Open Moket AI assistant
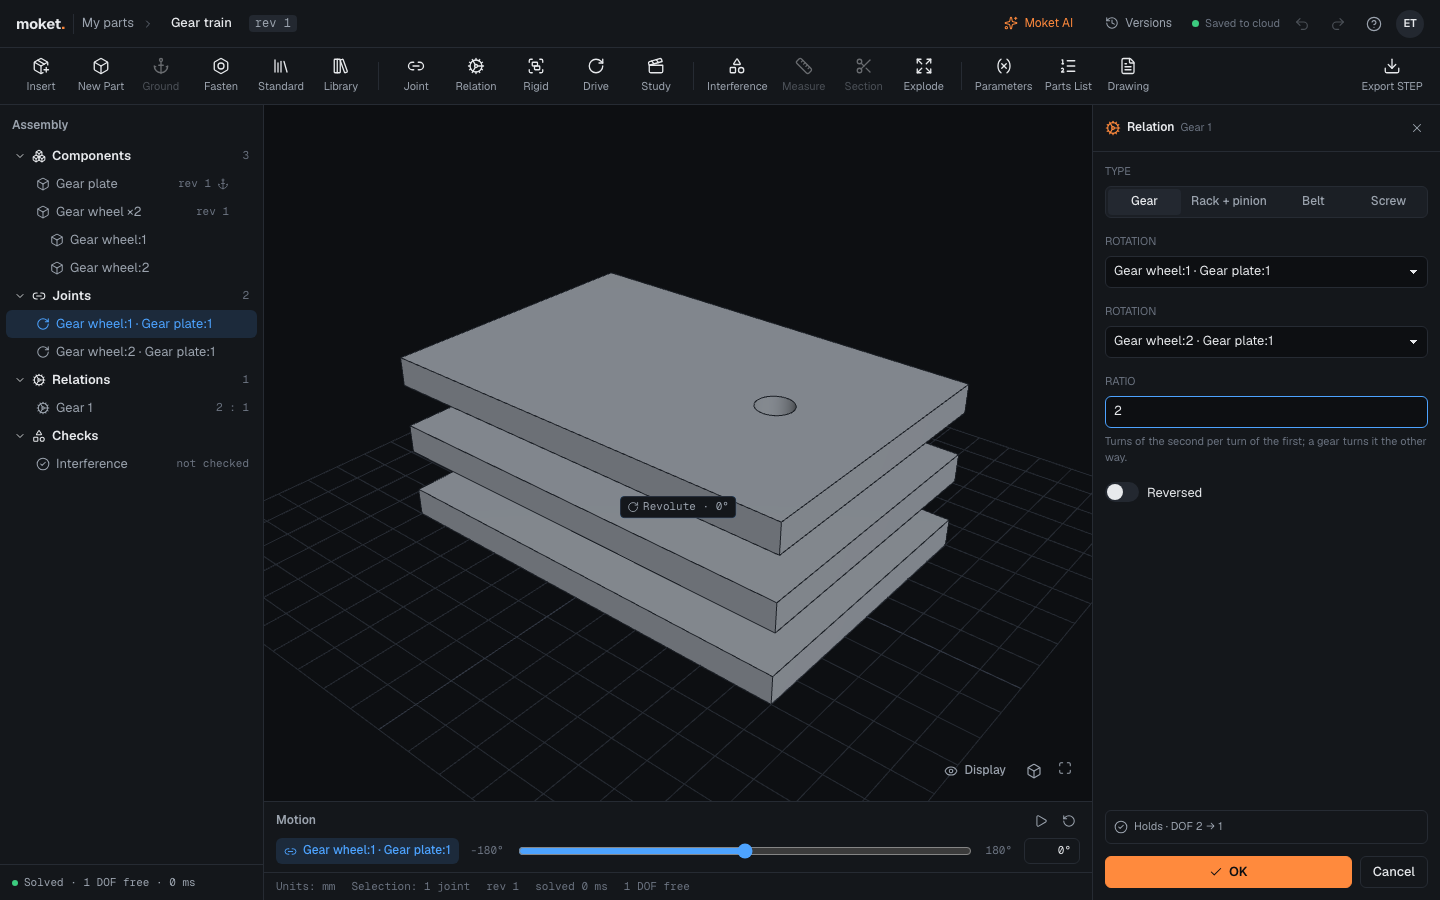 1038,23
